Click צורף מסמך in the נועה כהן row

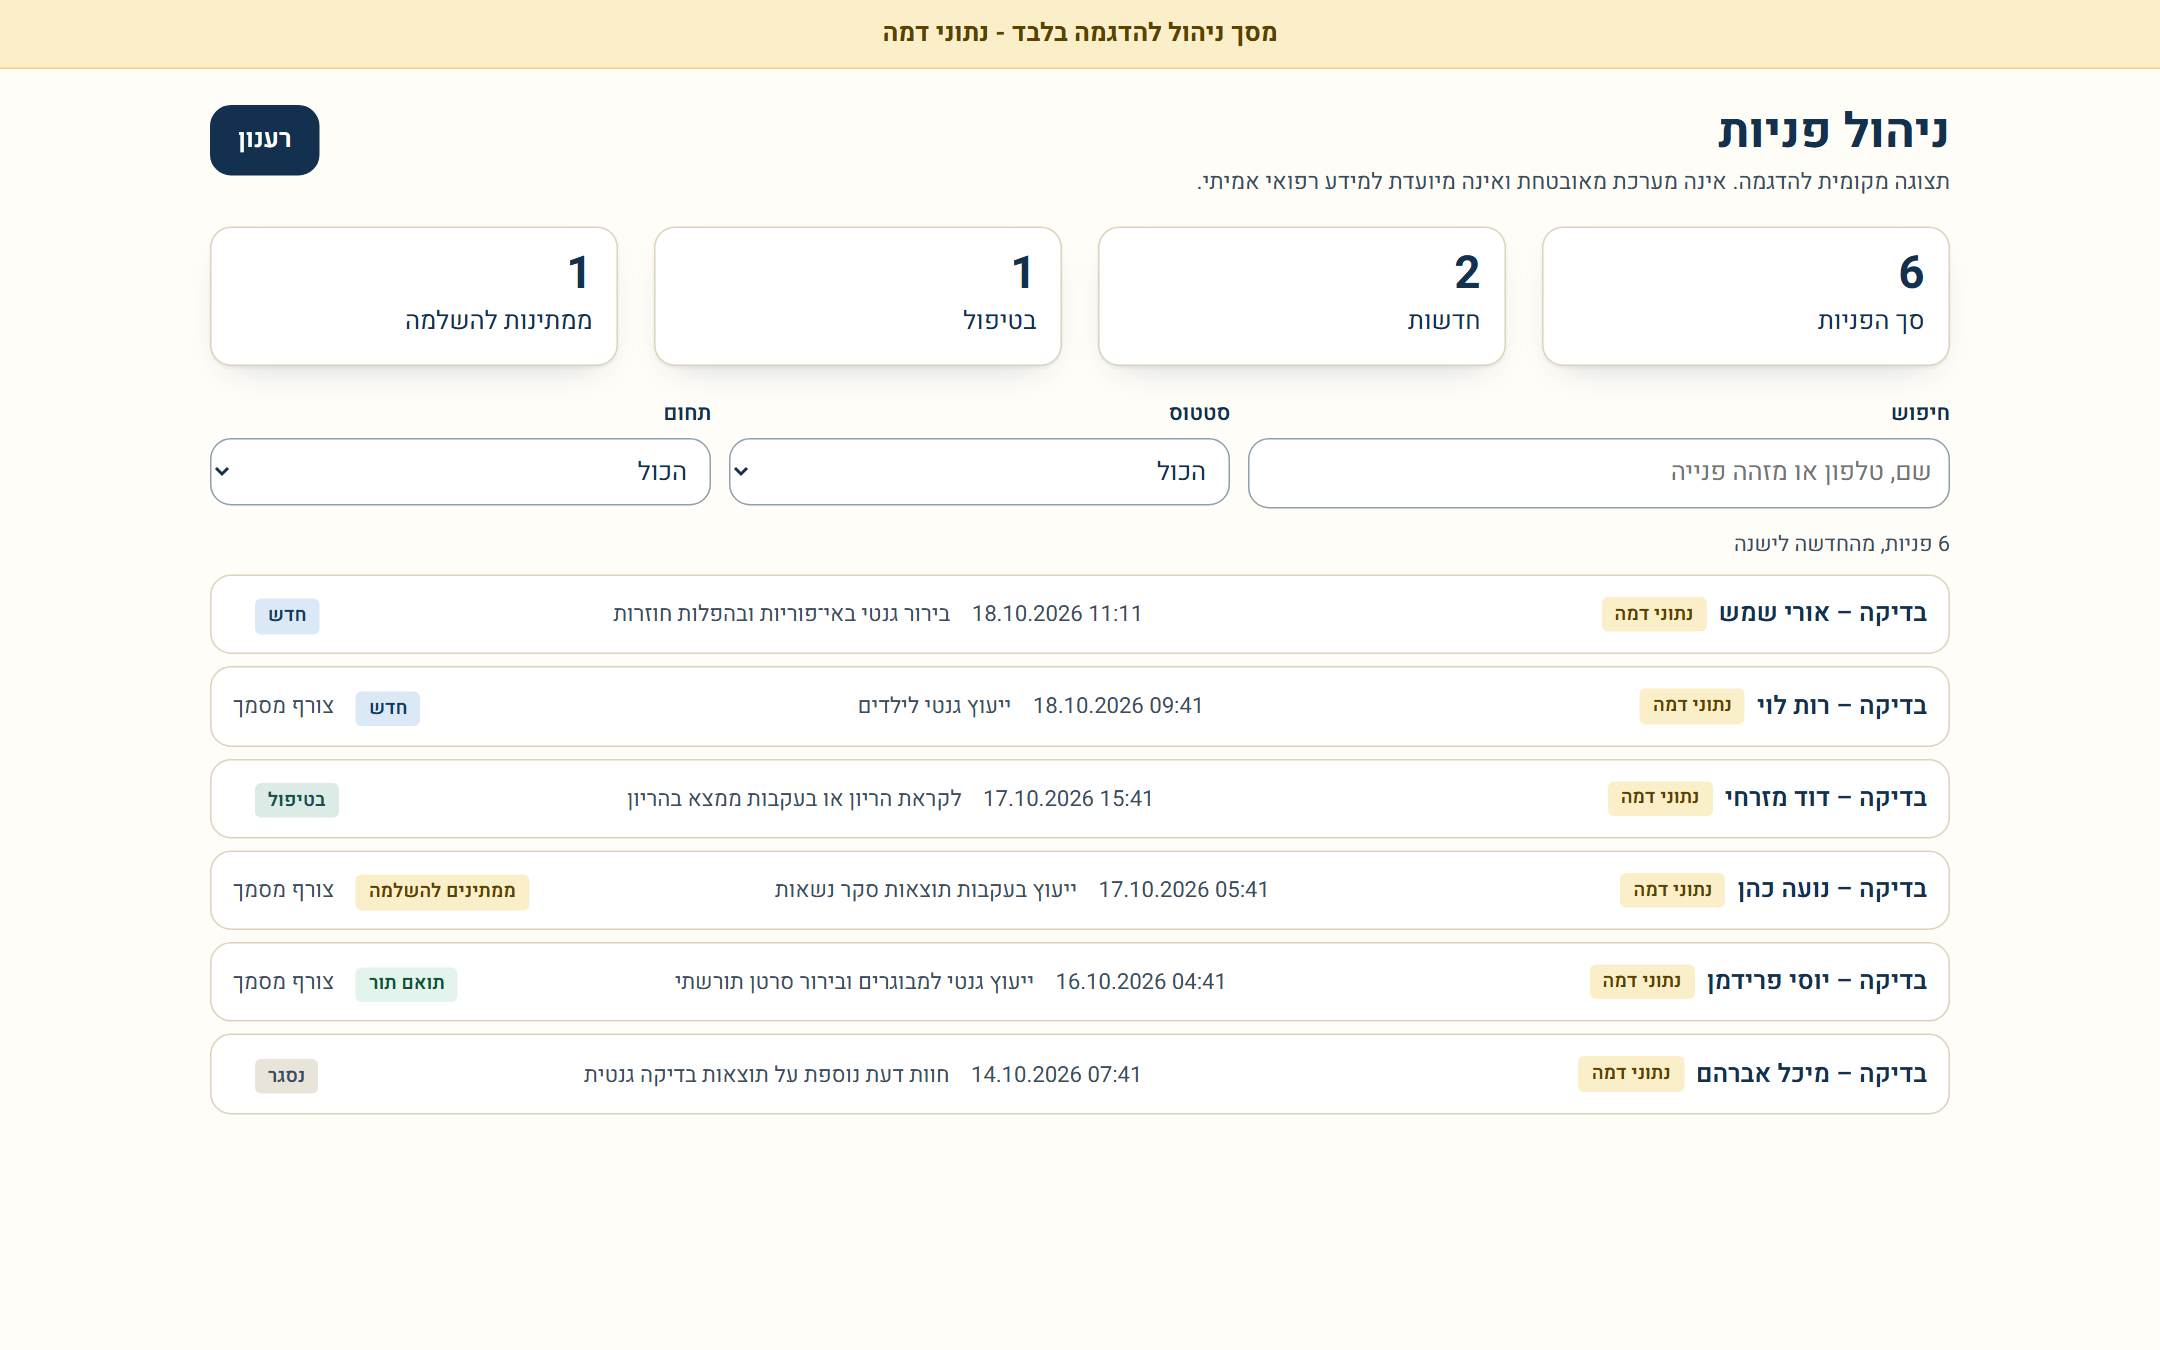click(x=283, y=890)
